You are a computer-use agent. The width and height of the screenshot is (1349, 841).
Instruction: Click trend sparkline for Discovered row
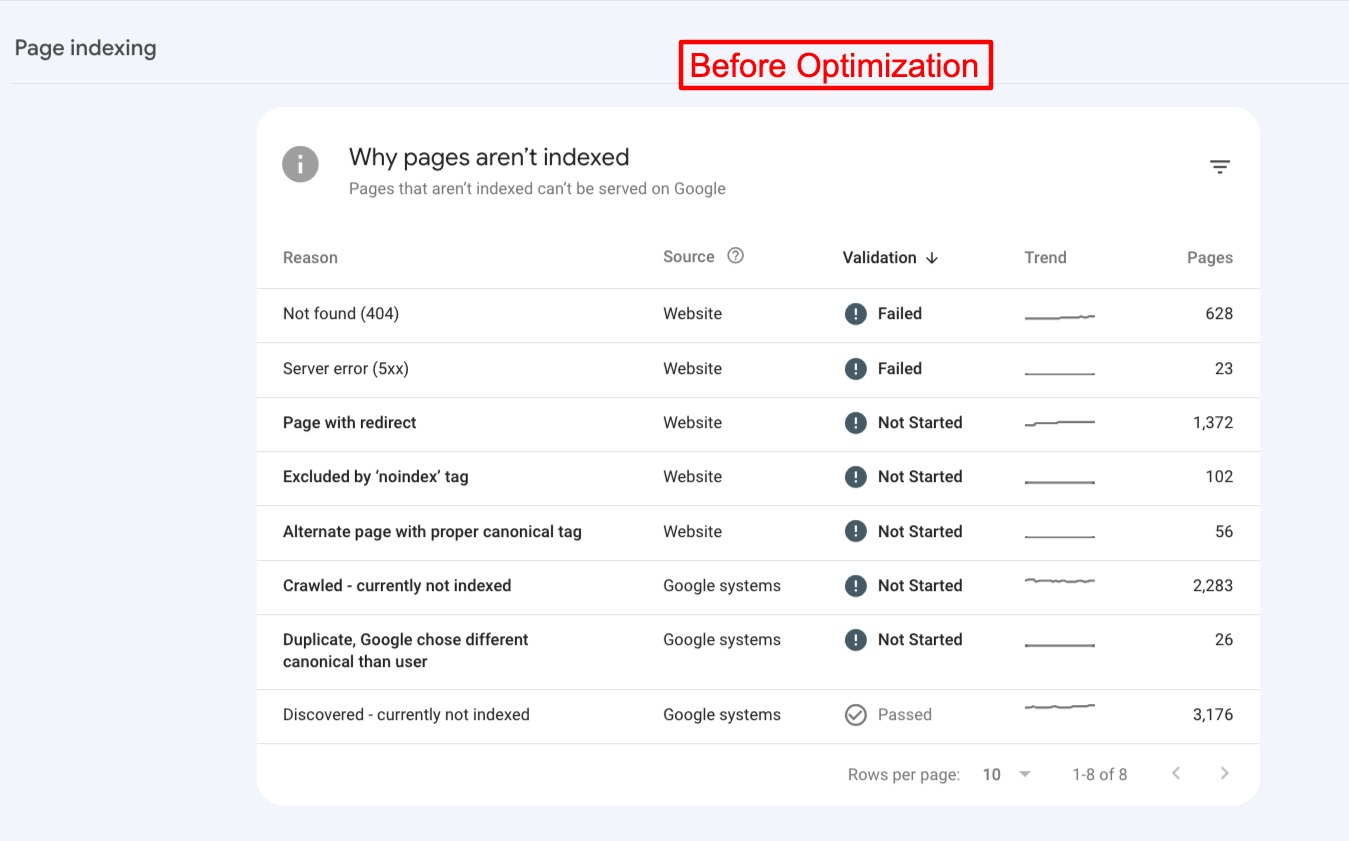pos(1059,707)
